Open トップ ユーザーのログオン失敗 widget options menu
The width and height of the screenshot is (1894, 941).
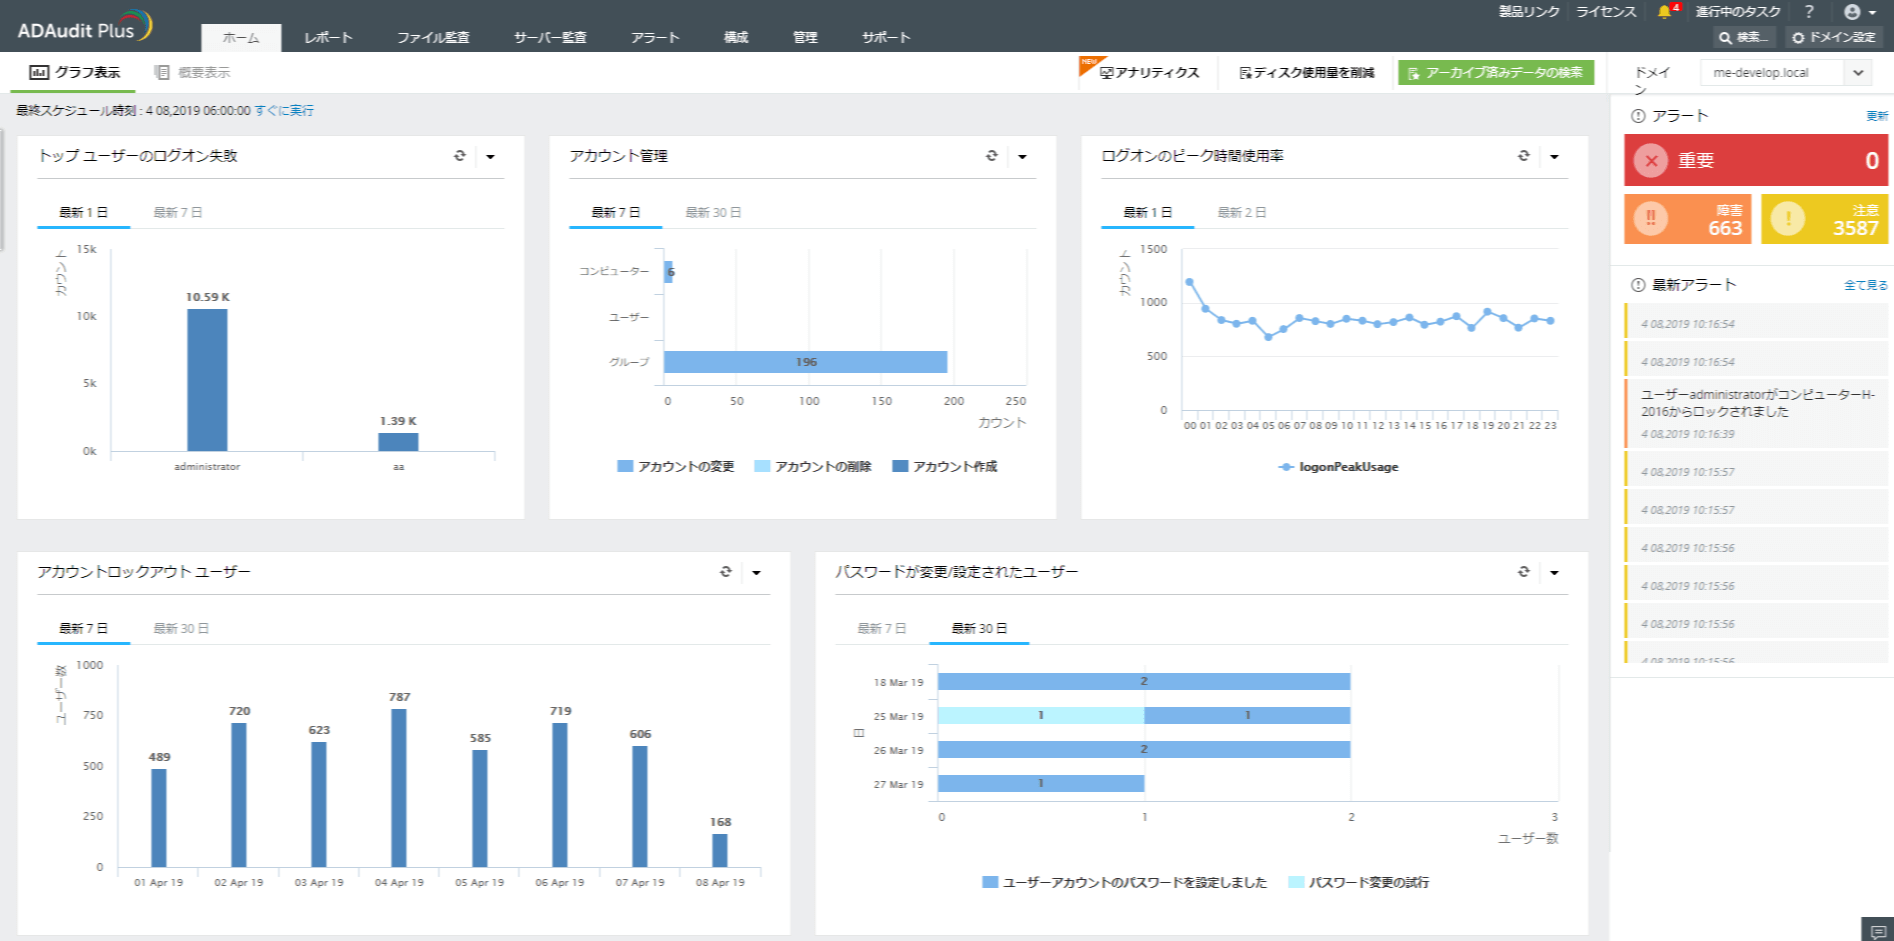[491, 156]
